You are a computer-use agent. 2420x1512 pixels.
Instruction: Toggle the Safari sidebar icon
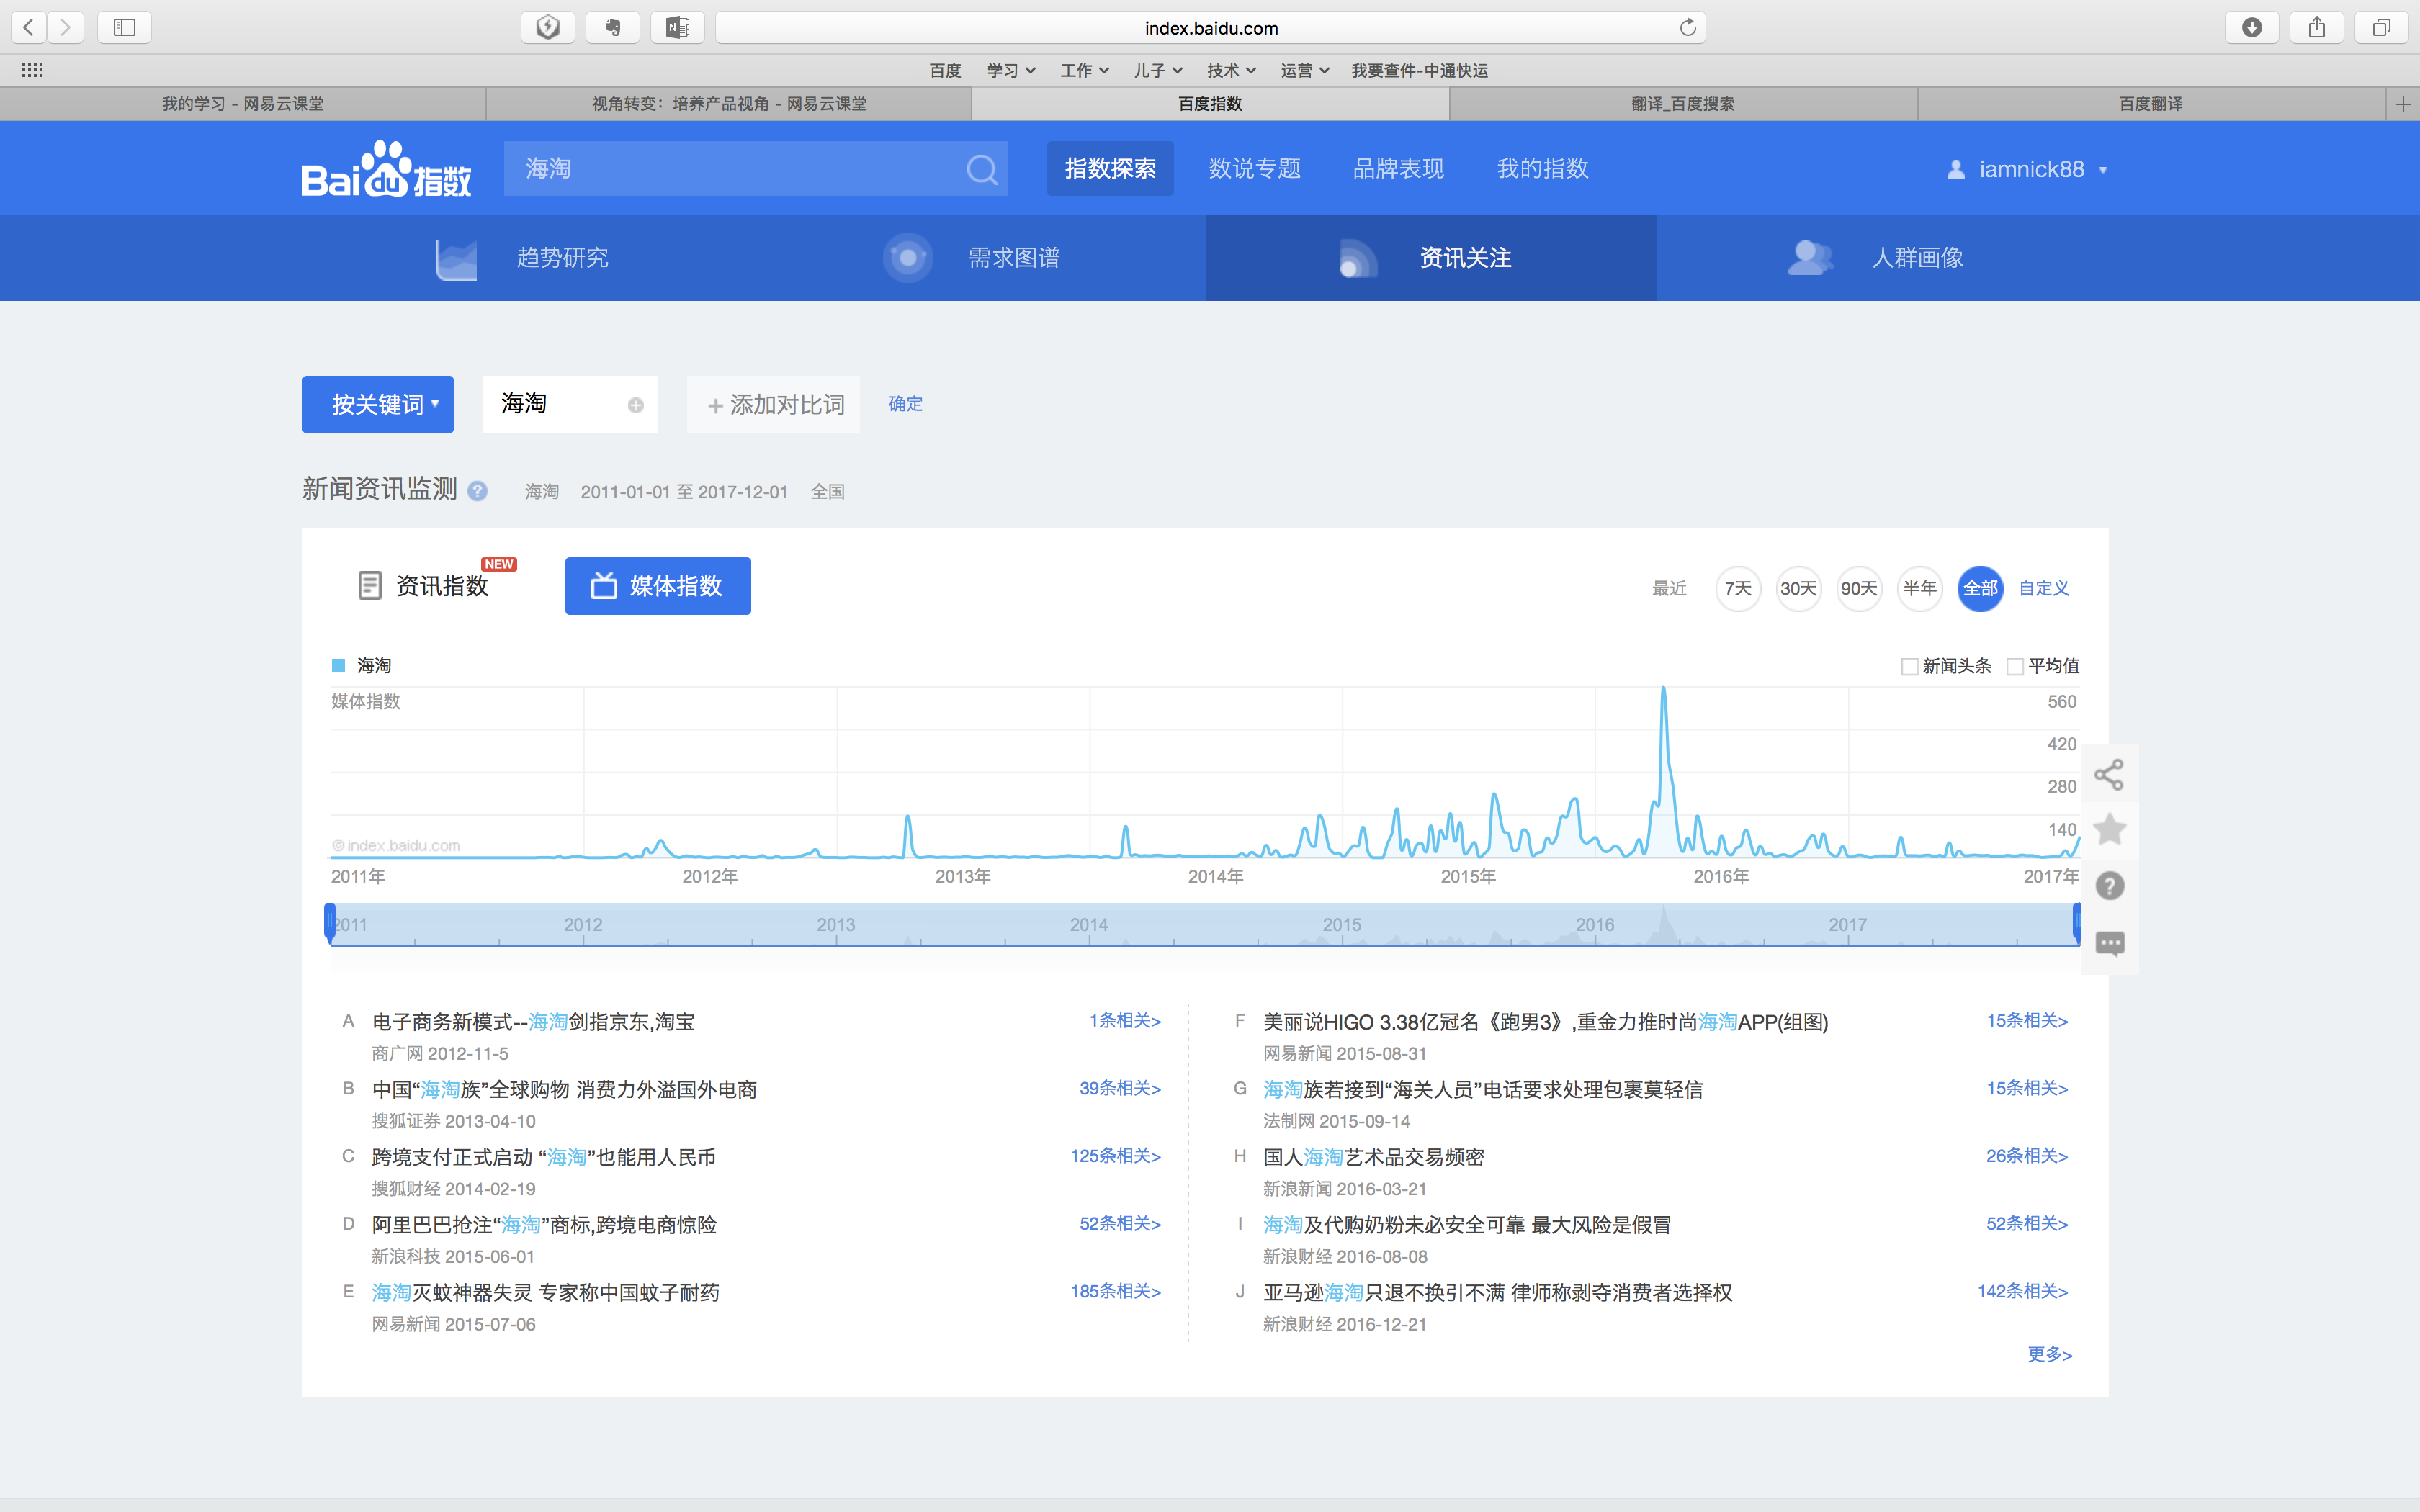[124, 27]
